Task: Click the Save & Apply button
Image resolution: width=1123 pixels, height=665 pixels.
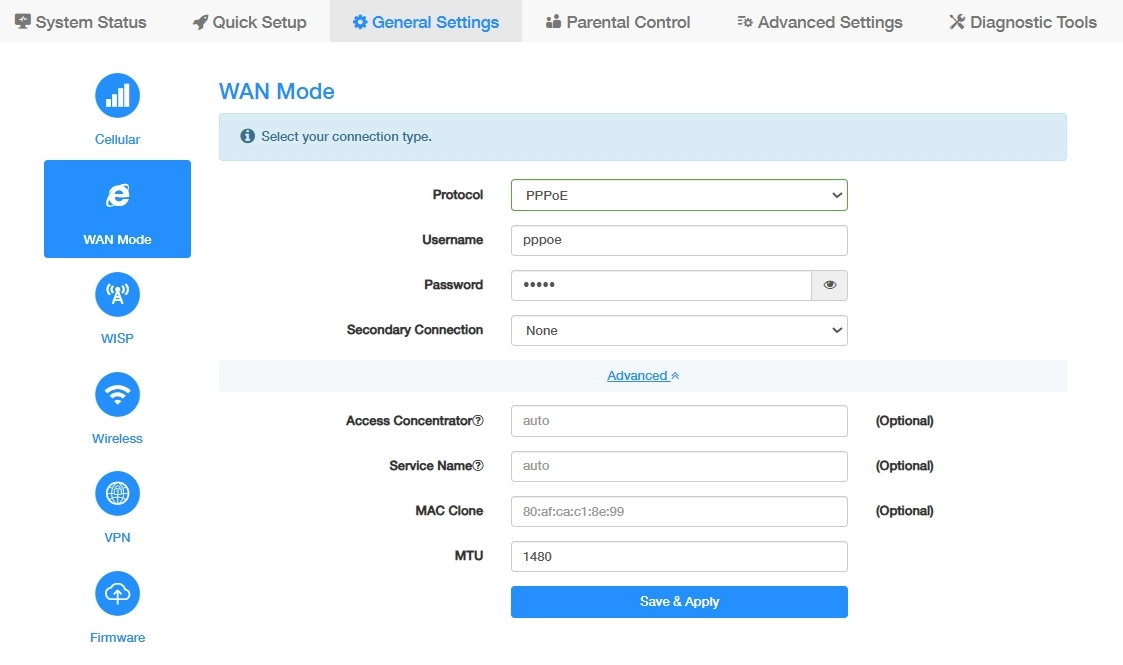Action: [679, 602]
